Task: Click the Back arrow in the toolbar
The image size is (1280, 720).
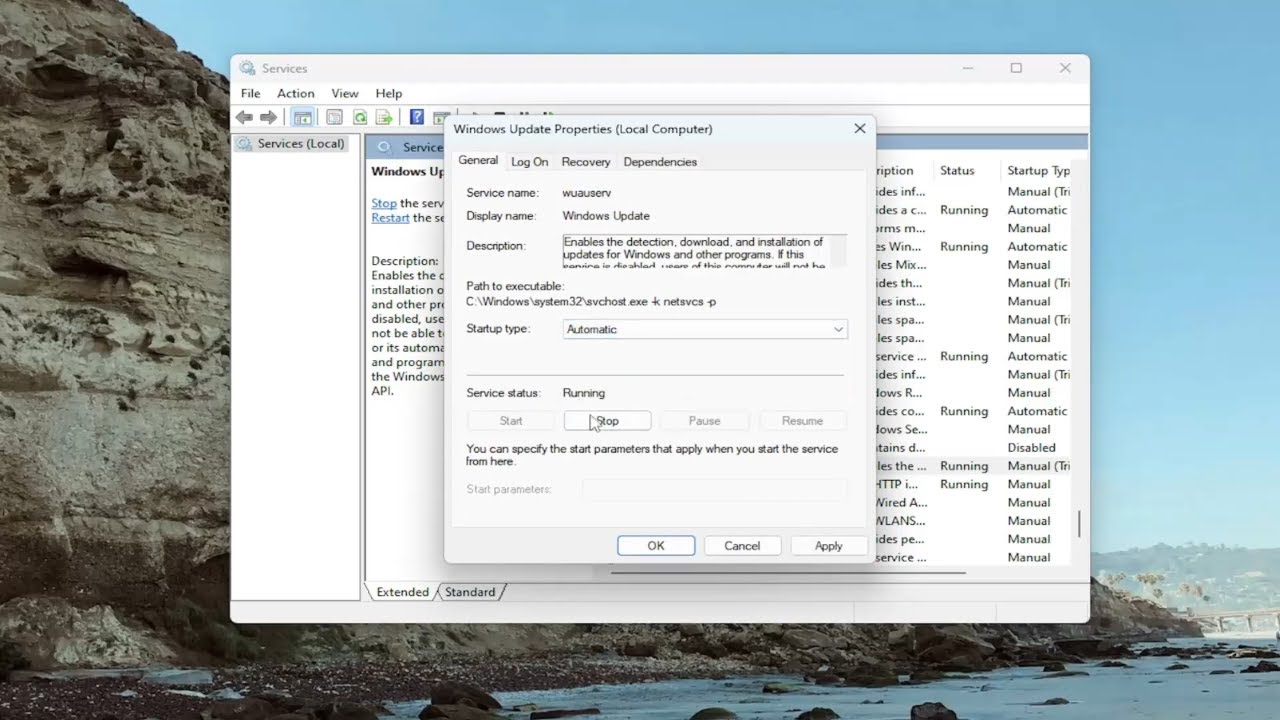Action: tap(244, 118)
